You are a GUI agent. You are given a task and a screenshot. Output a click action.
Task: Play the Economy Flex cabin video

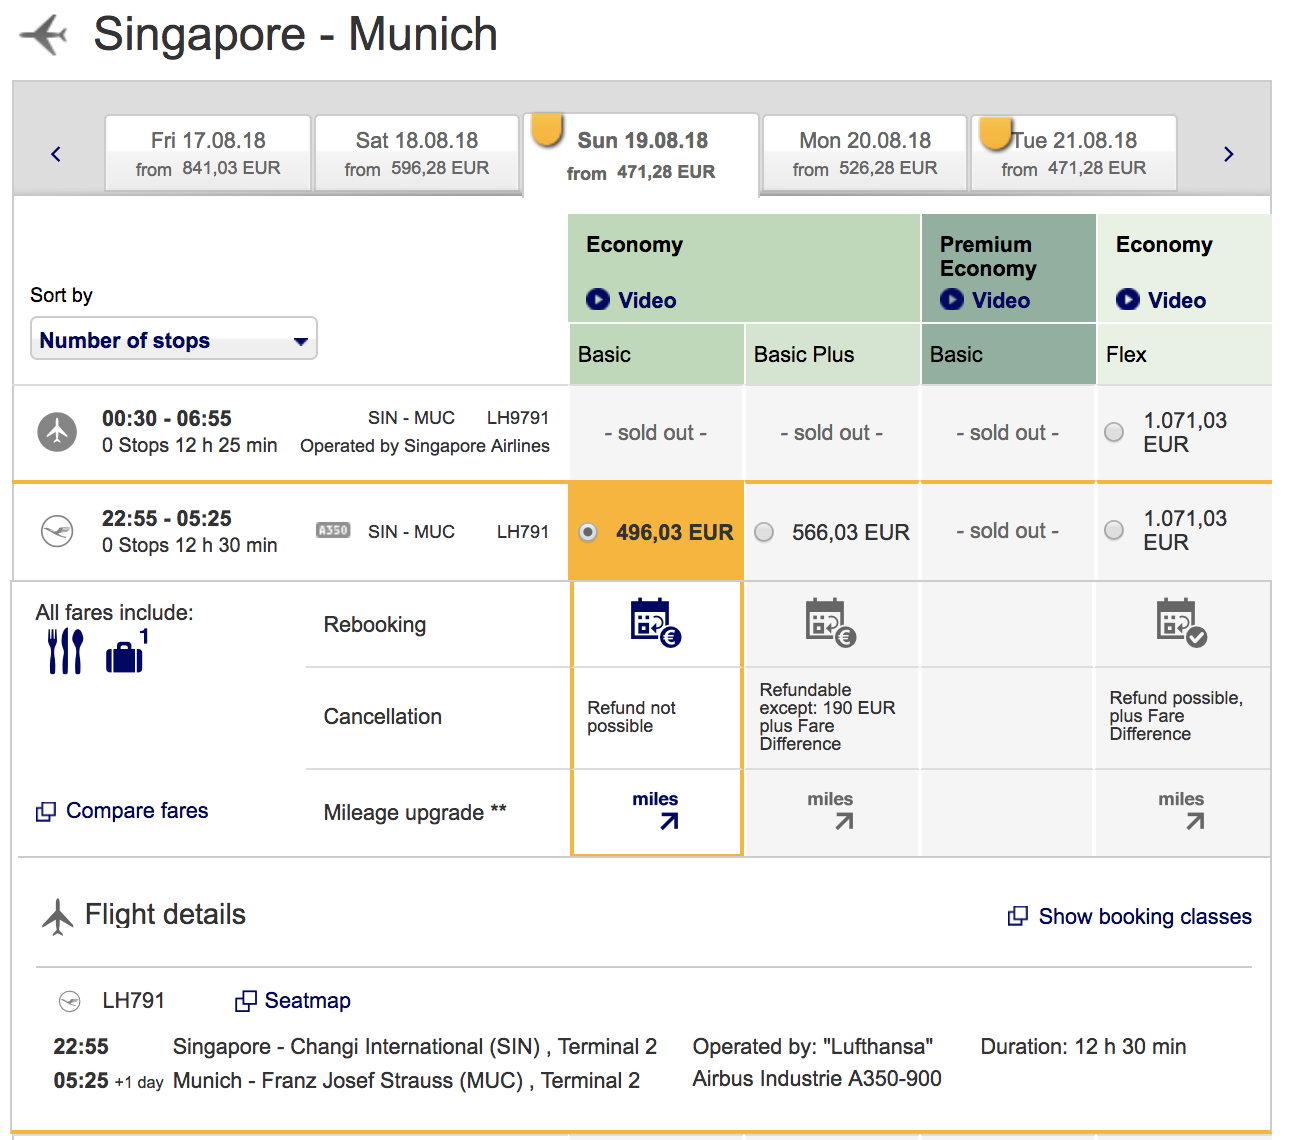click(1161, 300)
